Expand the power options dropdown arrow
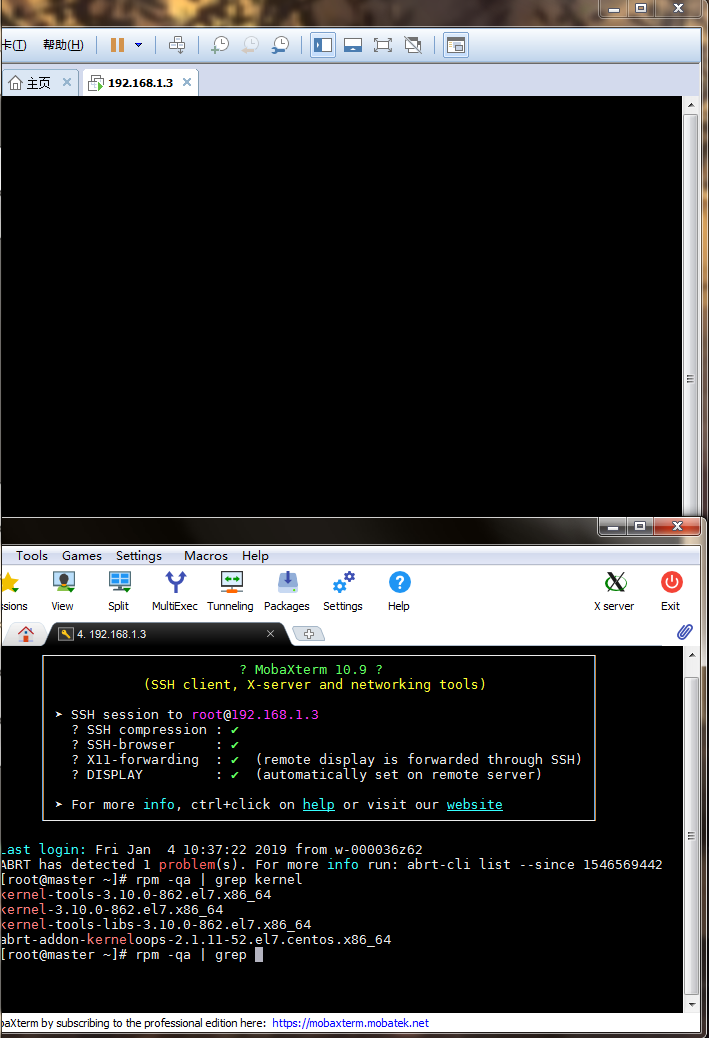This screenshot has width=709, height=1038. [x=138, y=45]
